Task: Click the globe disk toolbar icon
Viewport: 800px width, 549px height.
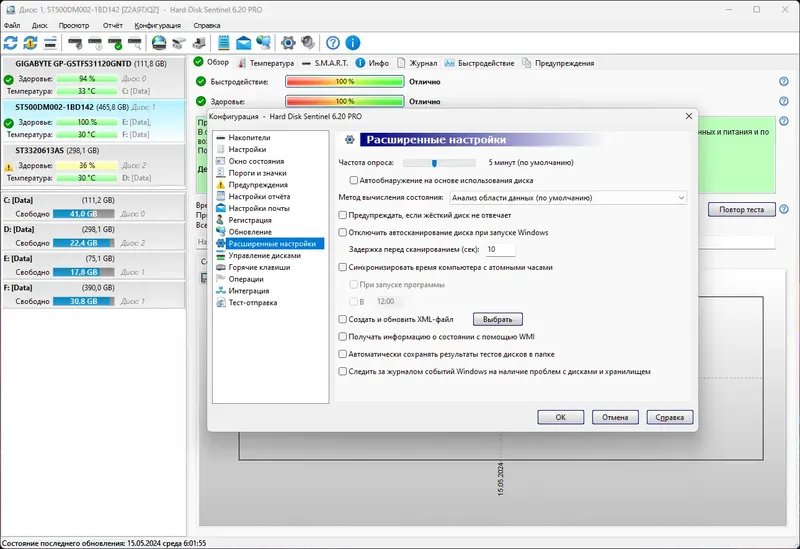Action: pyautogui.click(x=159, y=43)
